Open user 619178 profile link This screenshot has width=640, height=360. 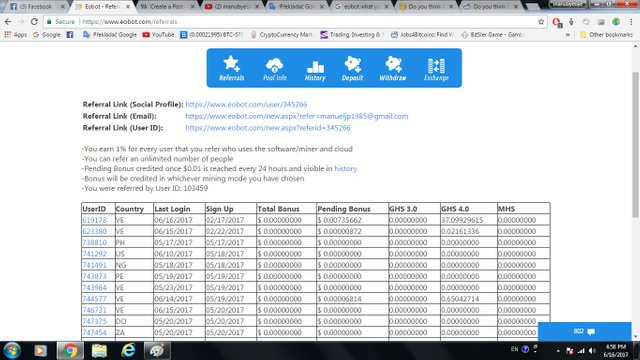click(94, 220)
